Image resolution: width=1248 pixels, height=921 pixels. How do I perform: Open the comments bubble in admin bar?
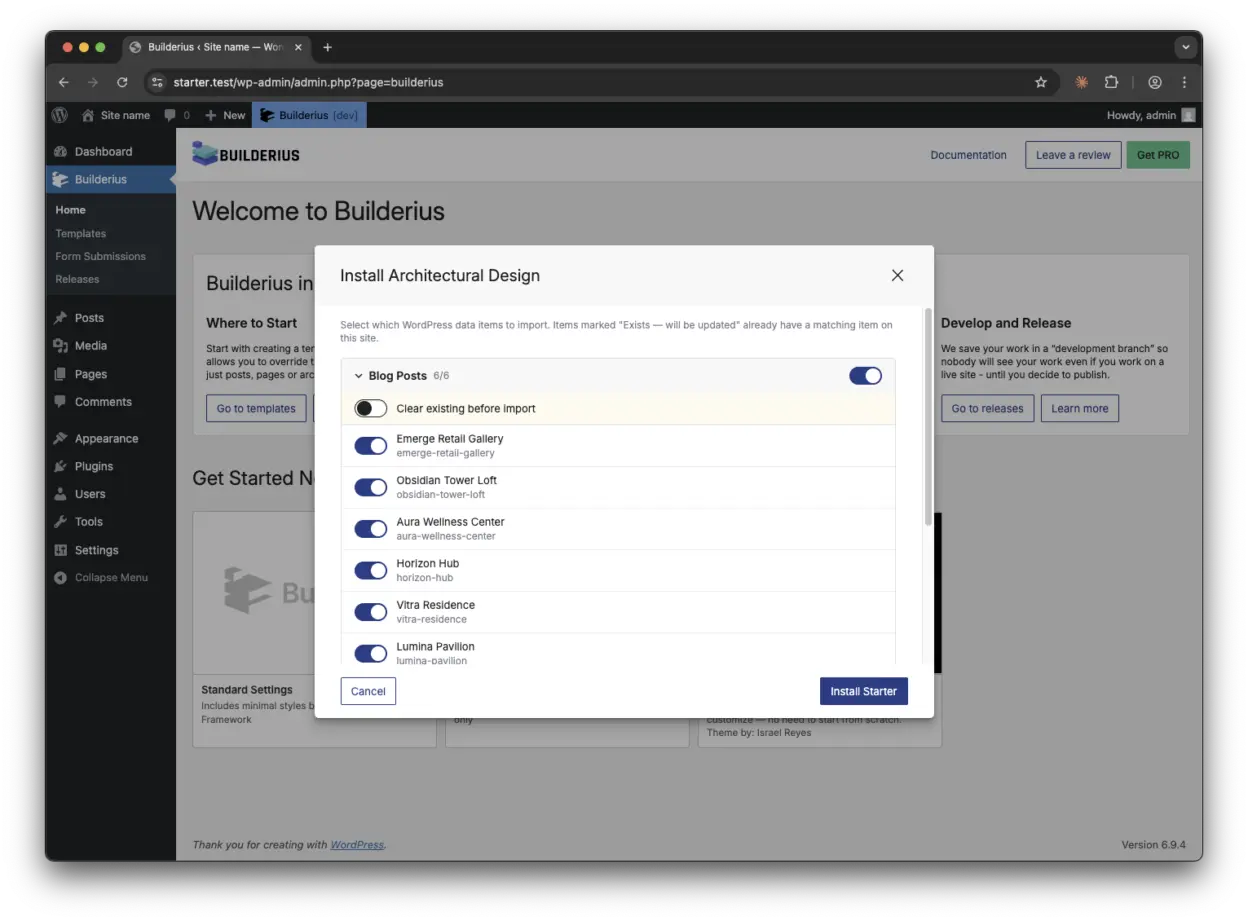170,115
